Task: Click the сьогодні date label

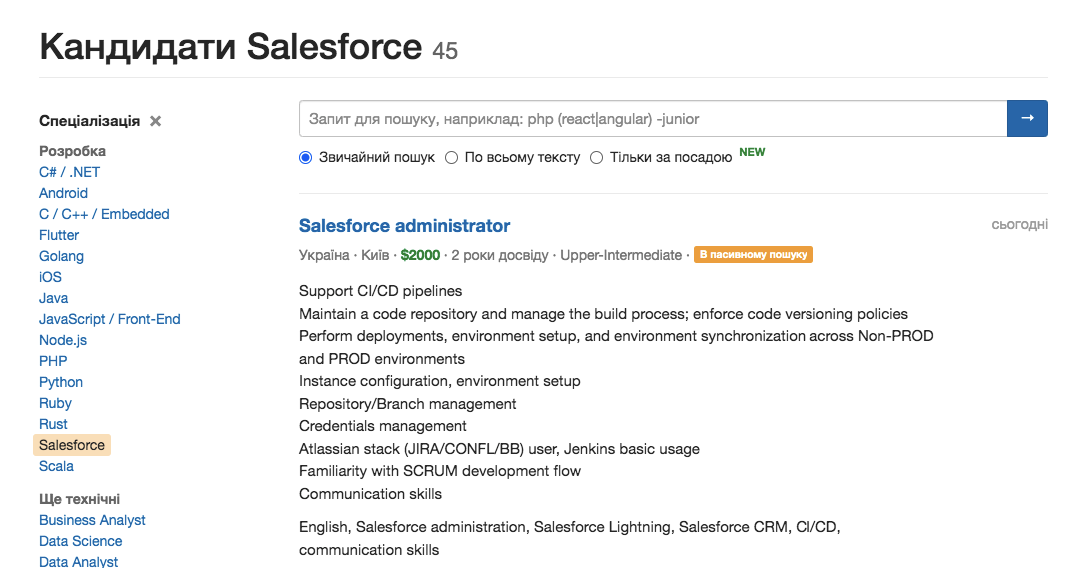Action: click(1019, 225)
